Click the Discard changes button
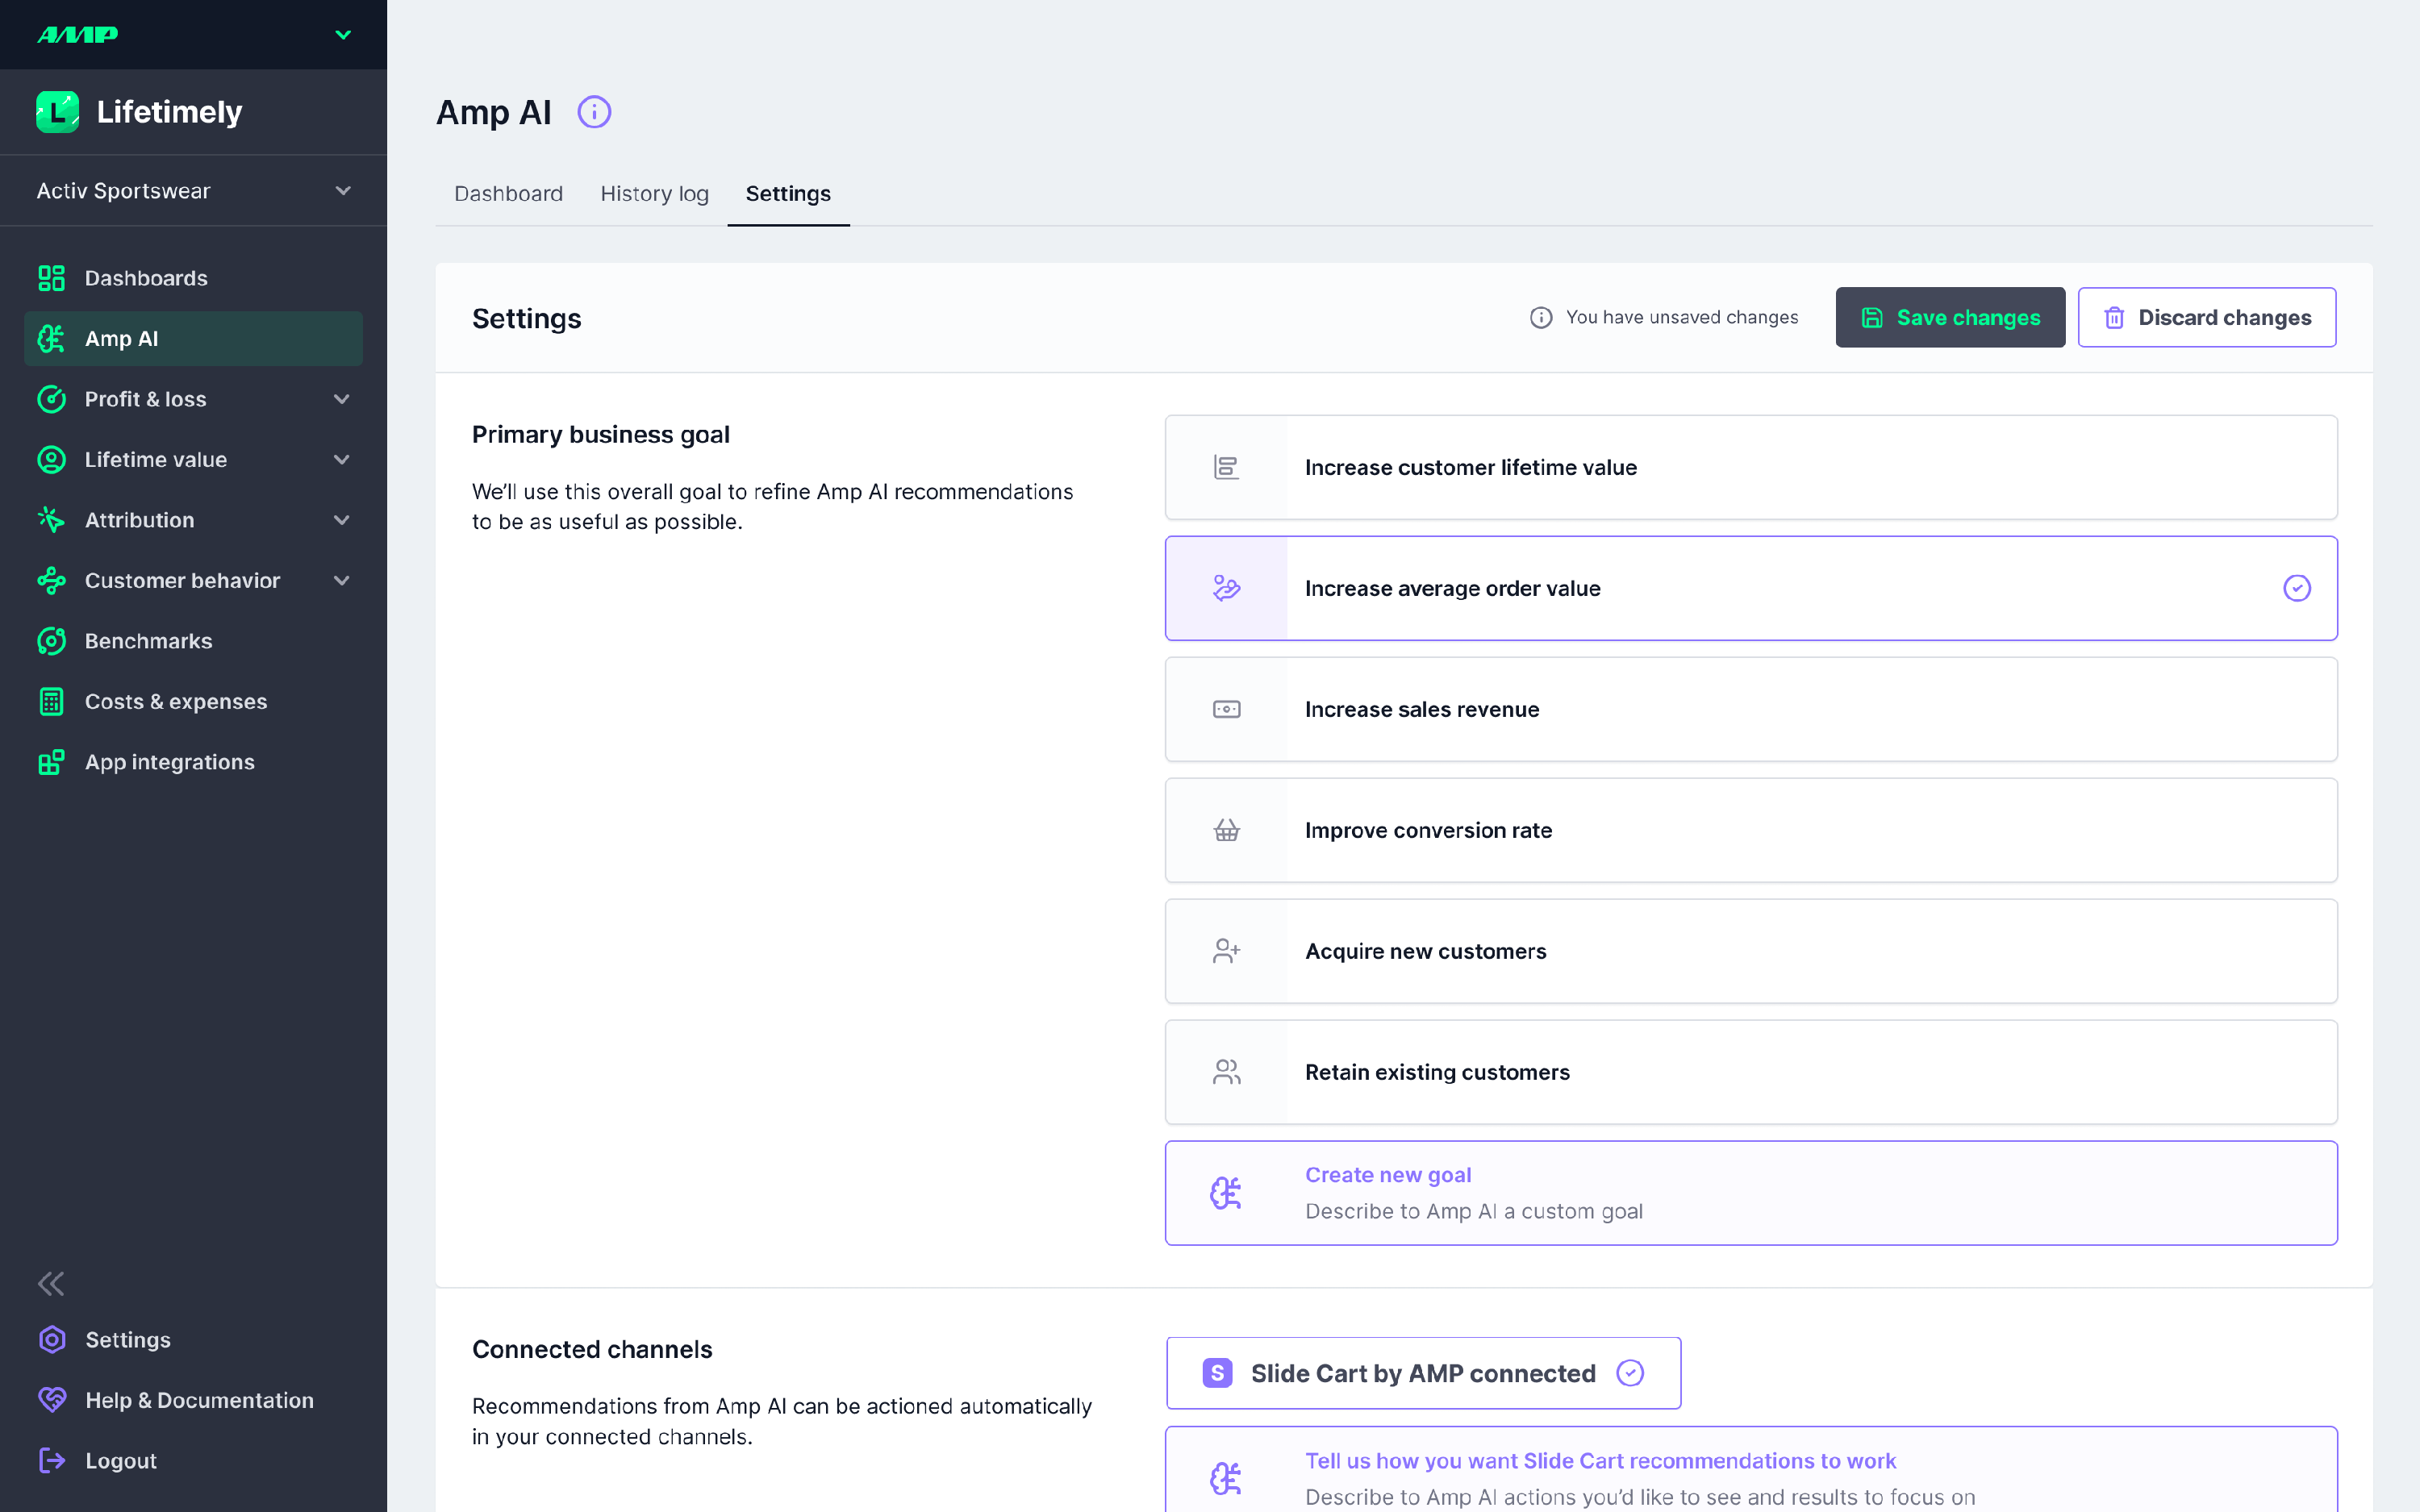 [2206, 317]
